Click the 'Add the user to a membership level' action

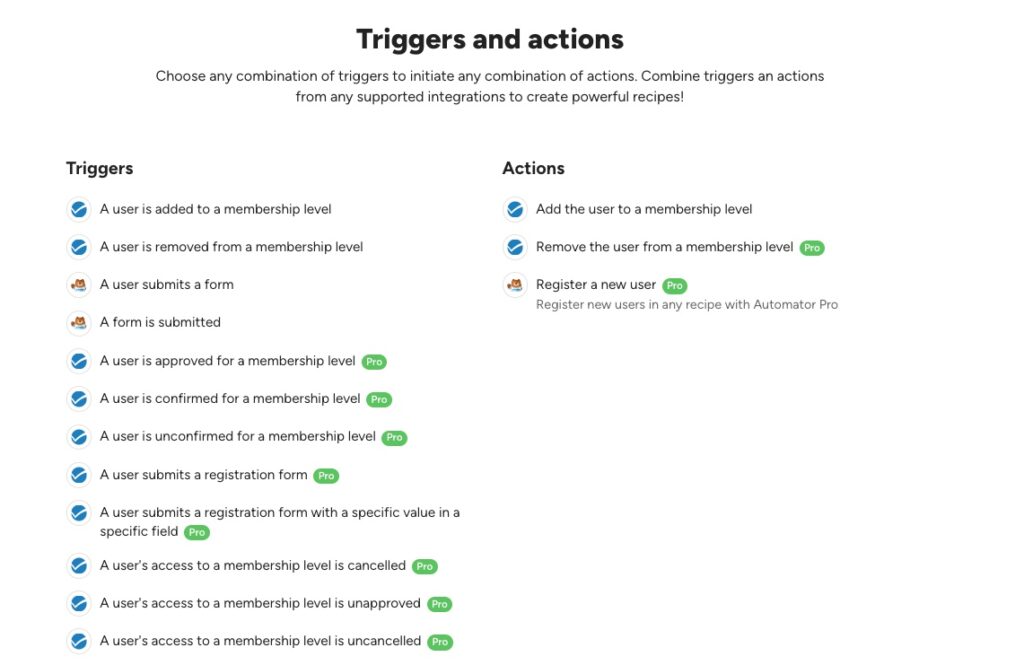[644, 209]
